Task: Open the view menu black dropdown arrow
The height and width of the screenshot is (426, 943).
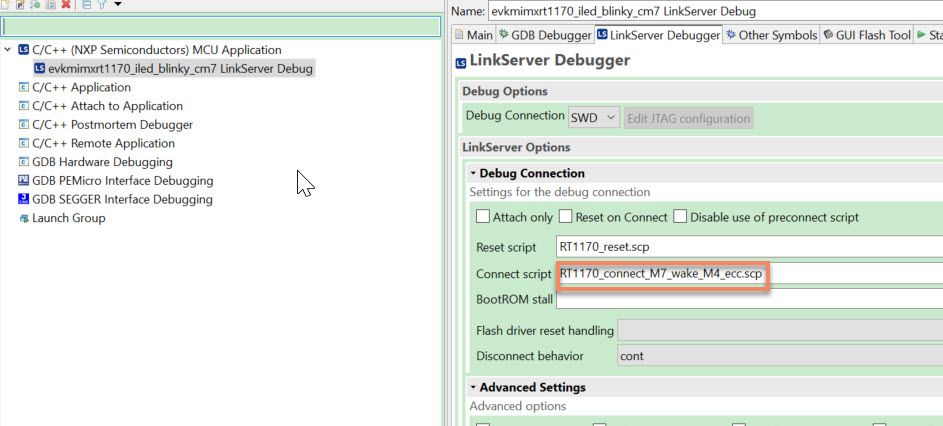Action: pos(118,4)
